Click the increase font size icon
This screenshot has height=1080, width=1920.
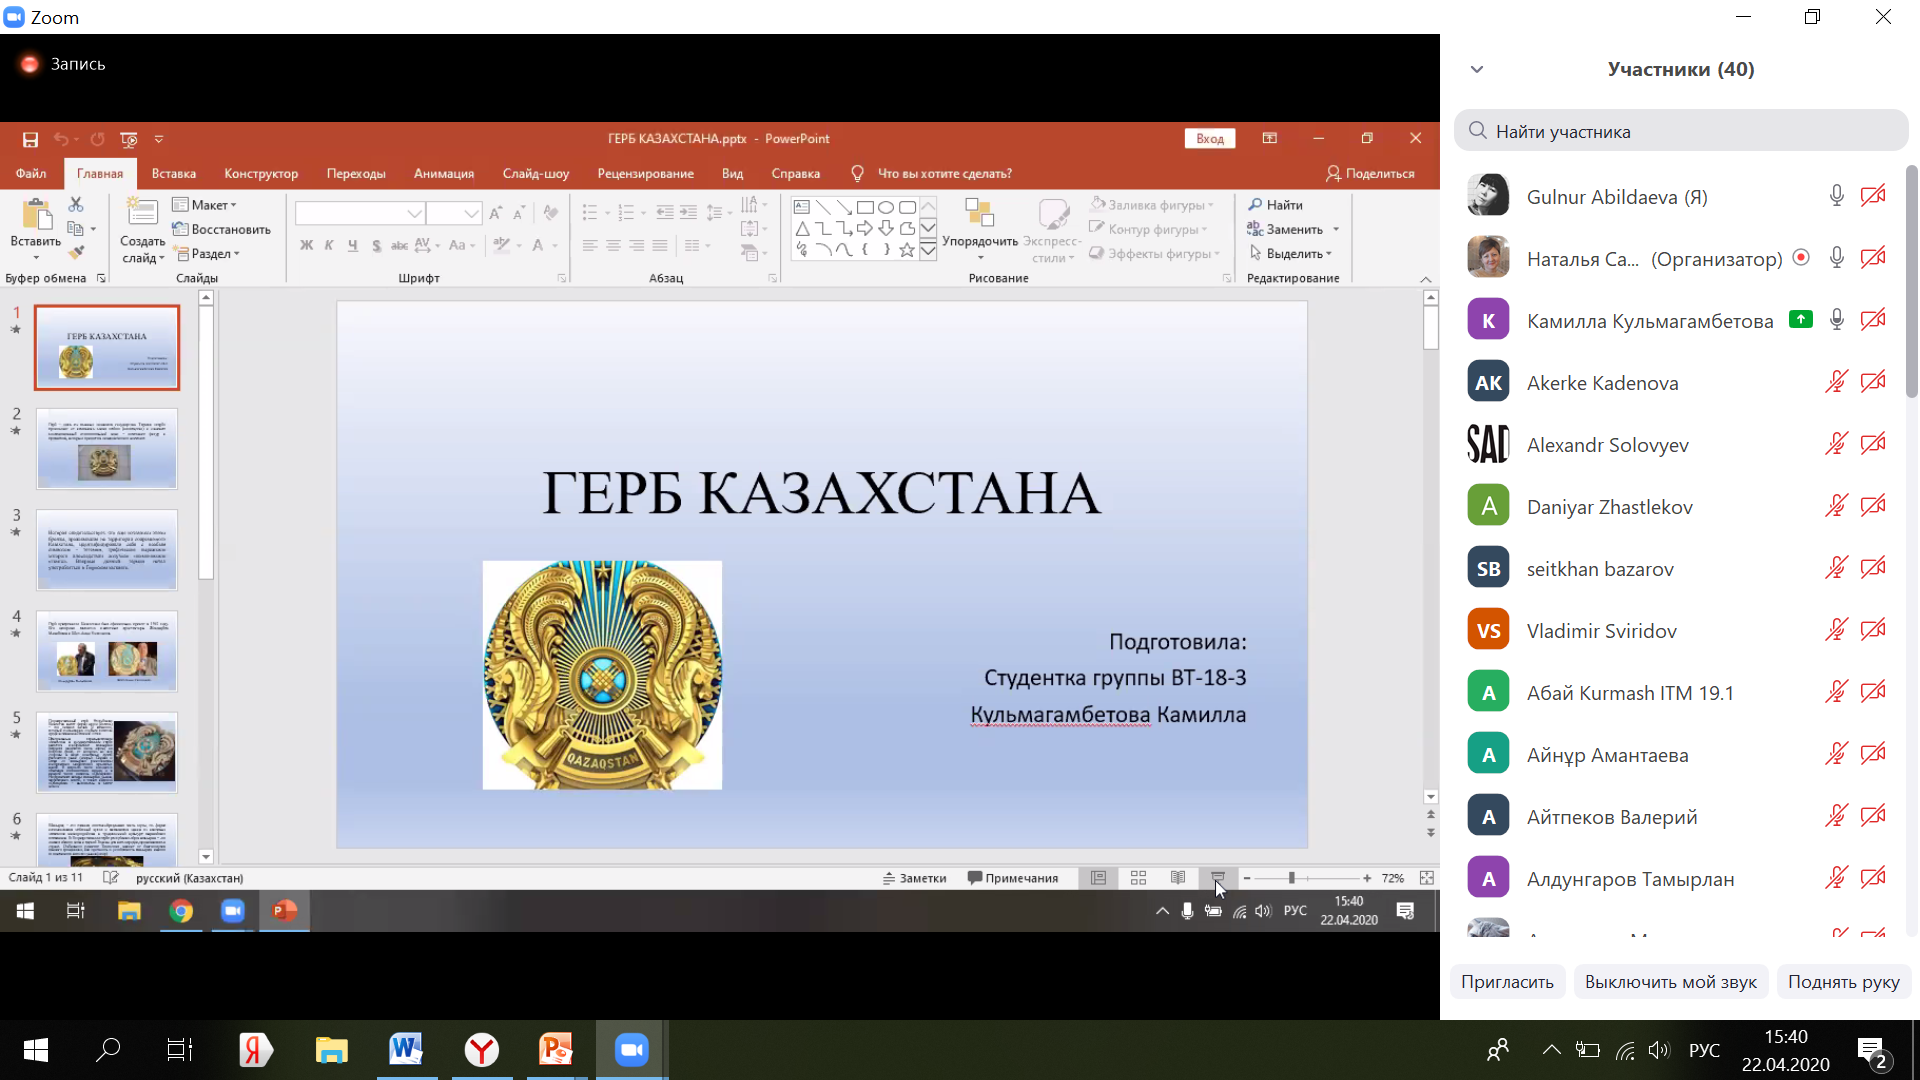click(x=495, y=213)
